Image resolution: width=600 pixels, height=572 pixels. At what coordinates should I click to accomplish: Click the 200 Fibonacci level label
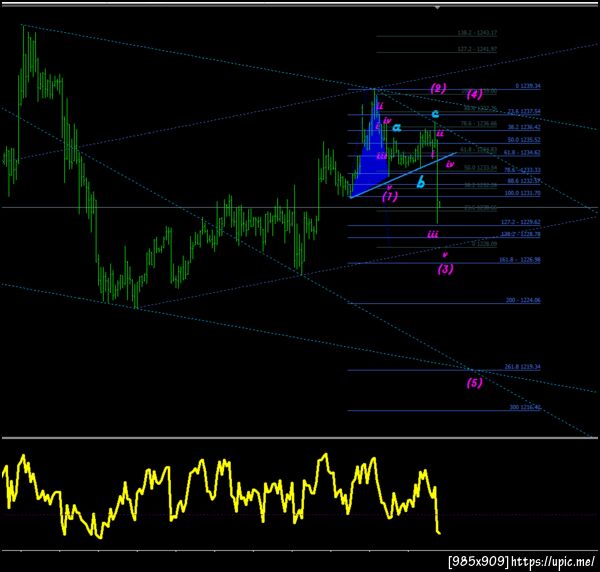click(523, 300)
